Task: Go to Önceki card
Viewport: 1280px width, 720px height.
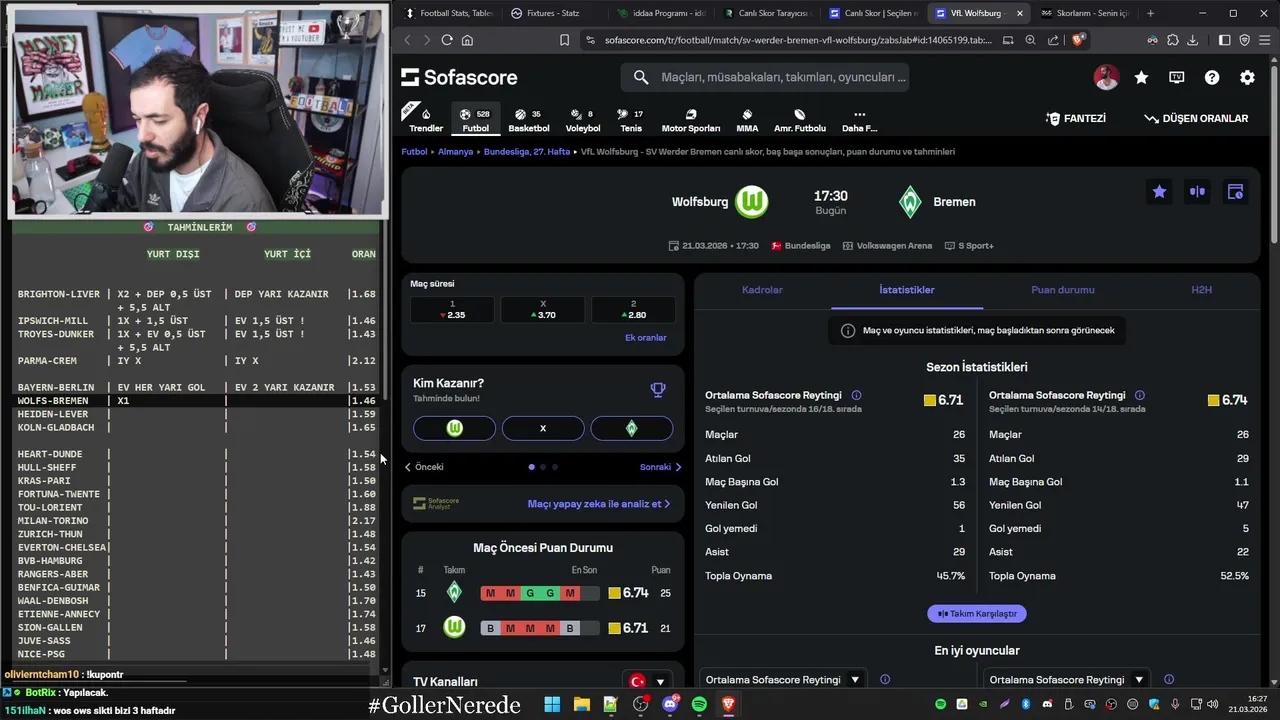Action: click(x=424, y=467)
